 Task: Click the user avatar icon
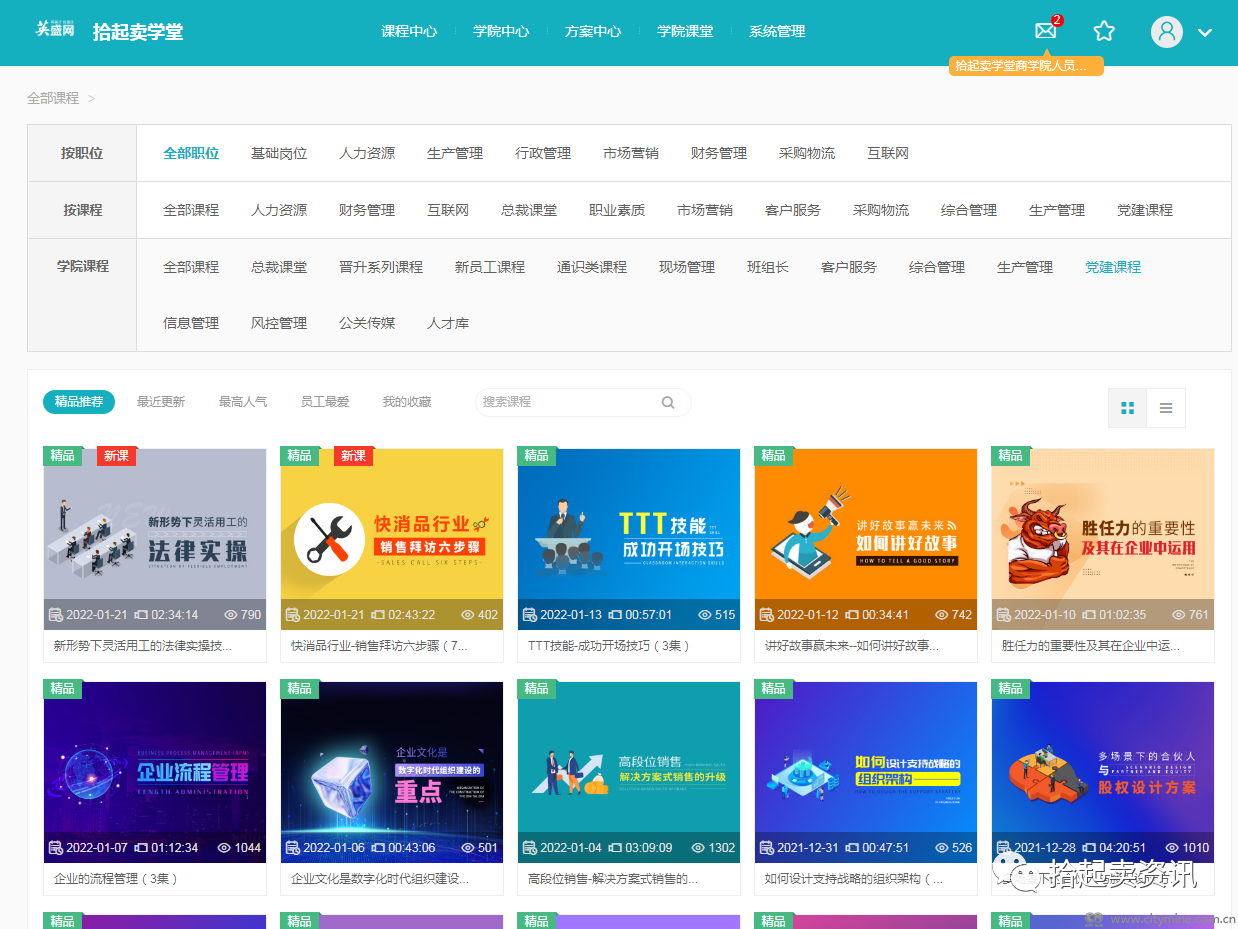tap(1166, 31)
